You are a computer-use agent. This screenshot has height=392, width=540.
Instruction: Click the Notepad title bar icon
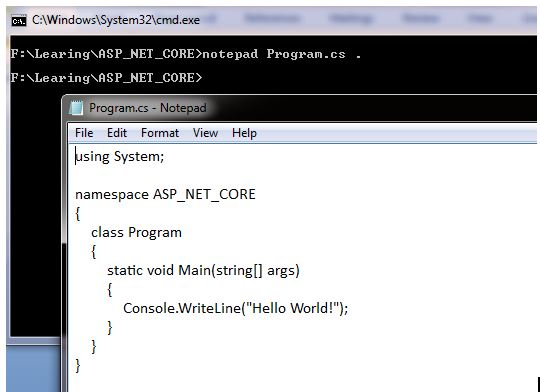(x=76, y=108)
